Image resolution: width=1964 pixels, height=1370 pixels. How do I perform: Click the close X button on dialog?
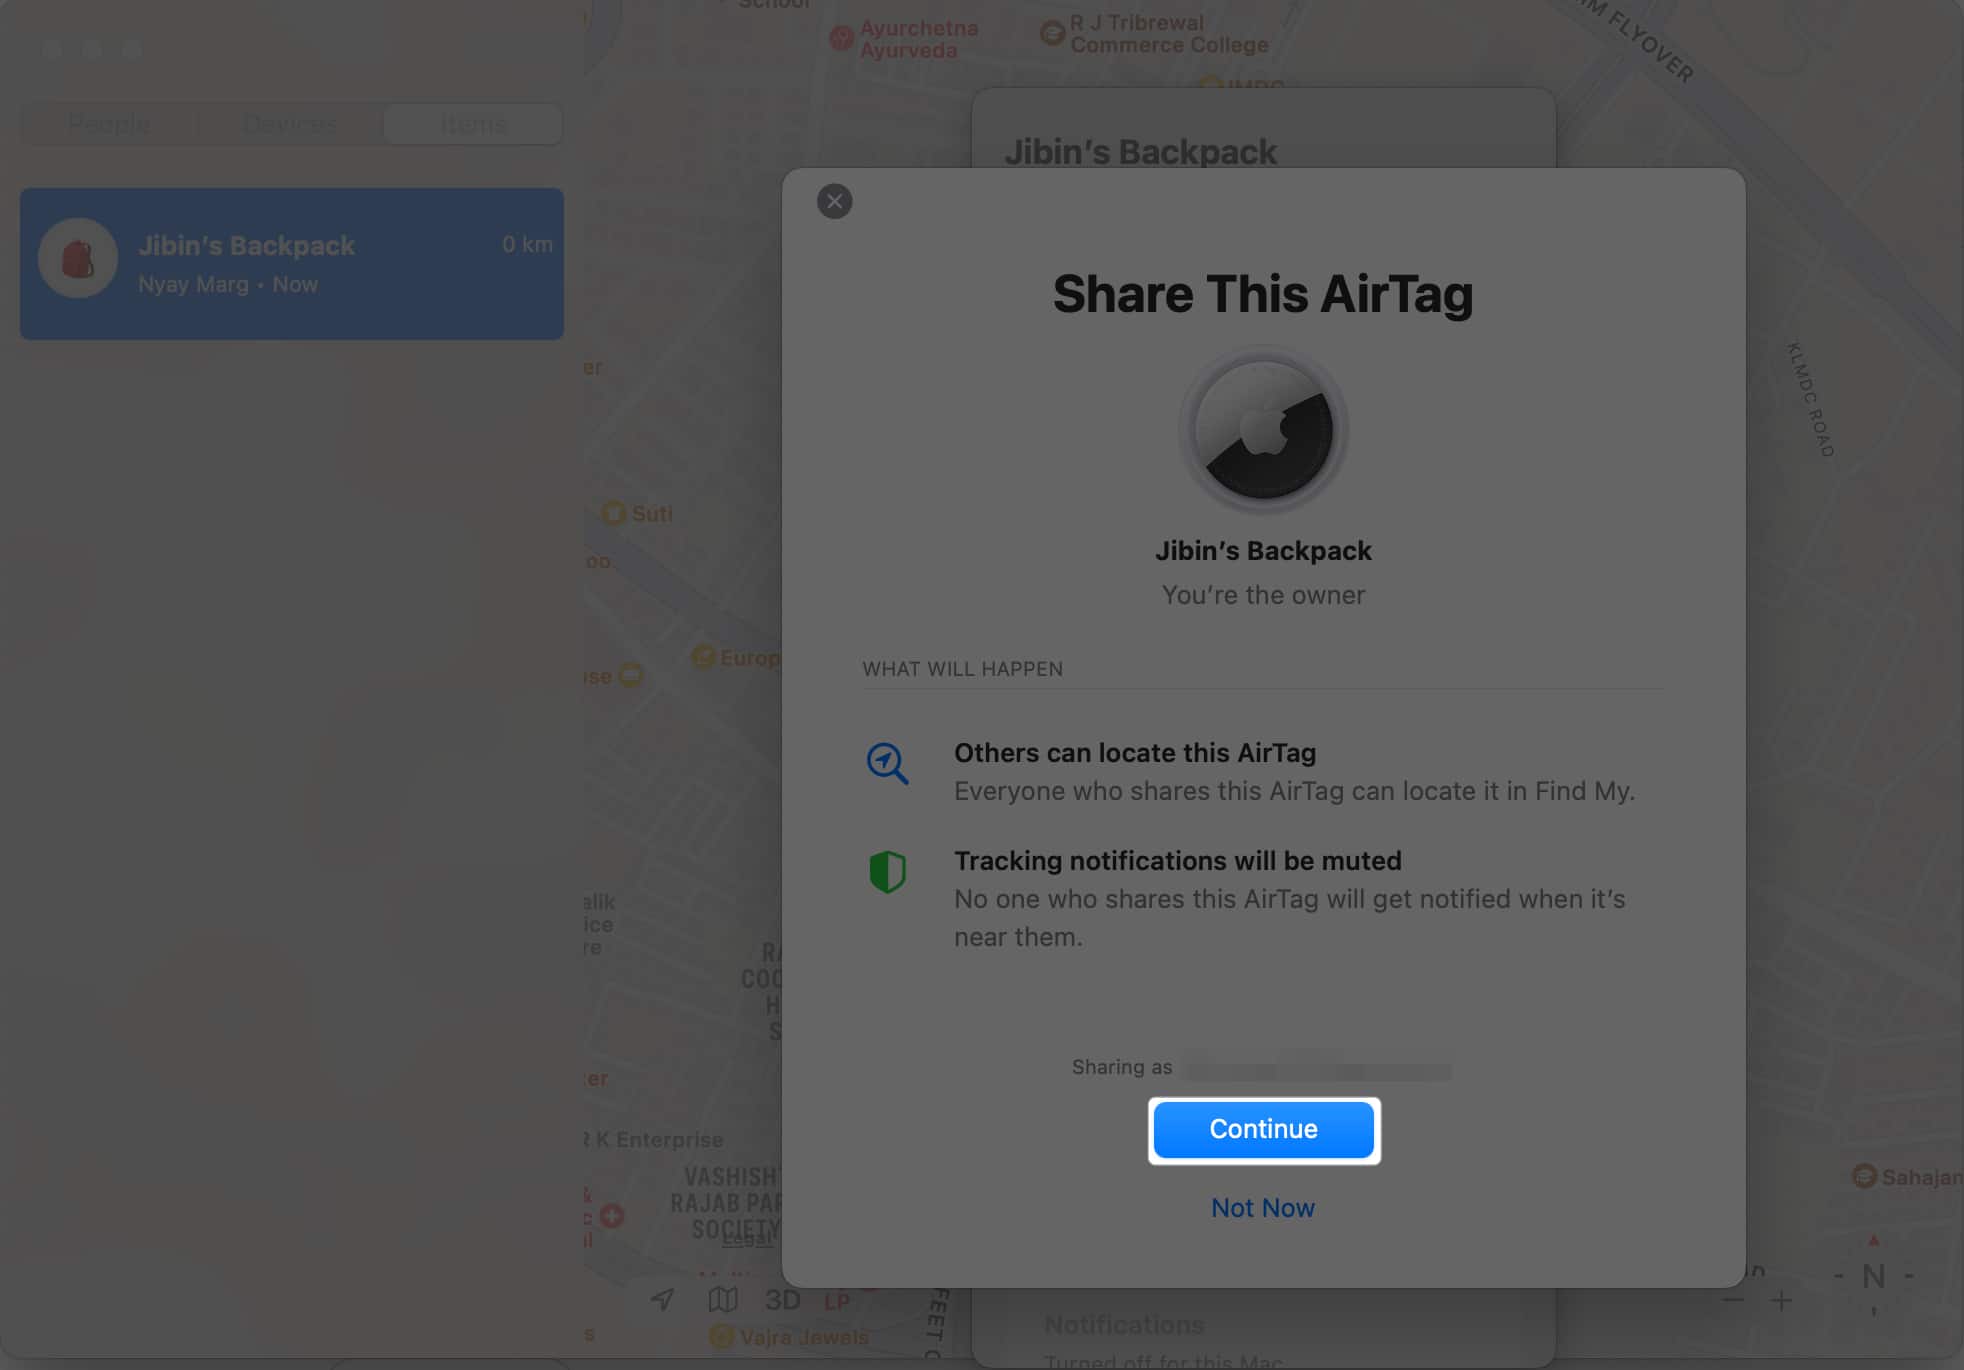click(833, 200)
